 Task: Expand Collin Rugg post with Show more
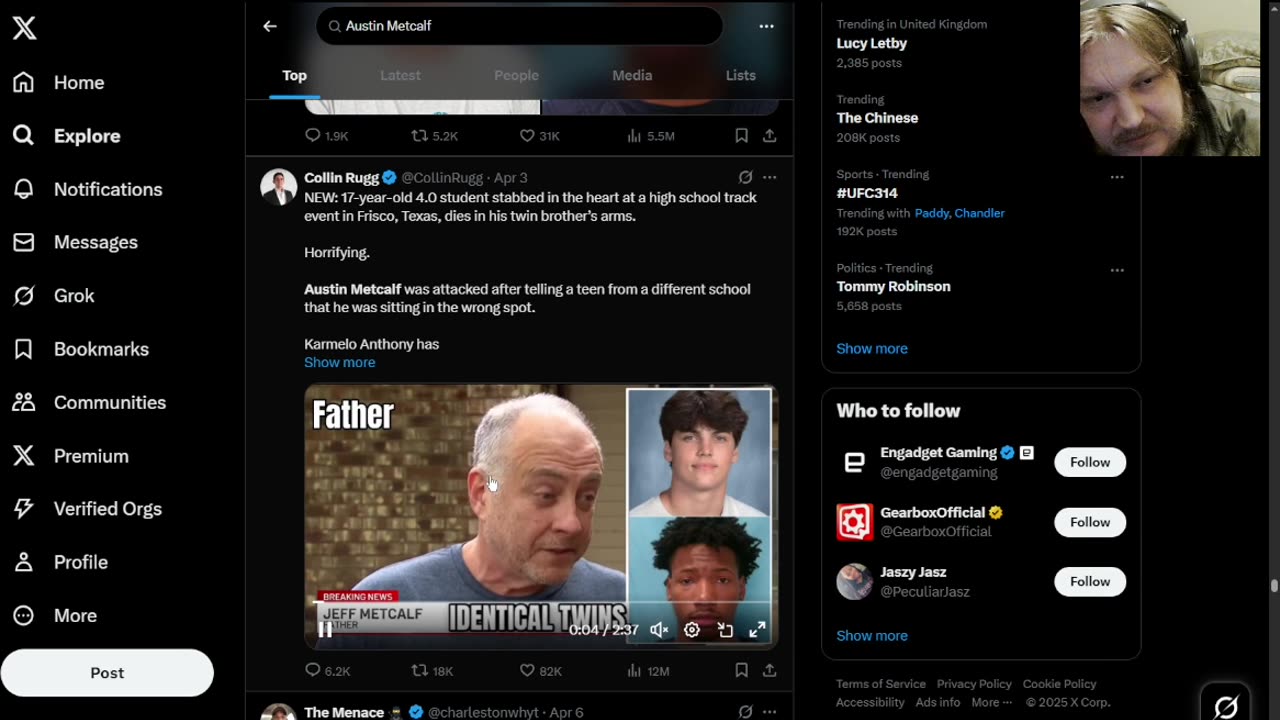339,363
